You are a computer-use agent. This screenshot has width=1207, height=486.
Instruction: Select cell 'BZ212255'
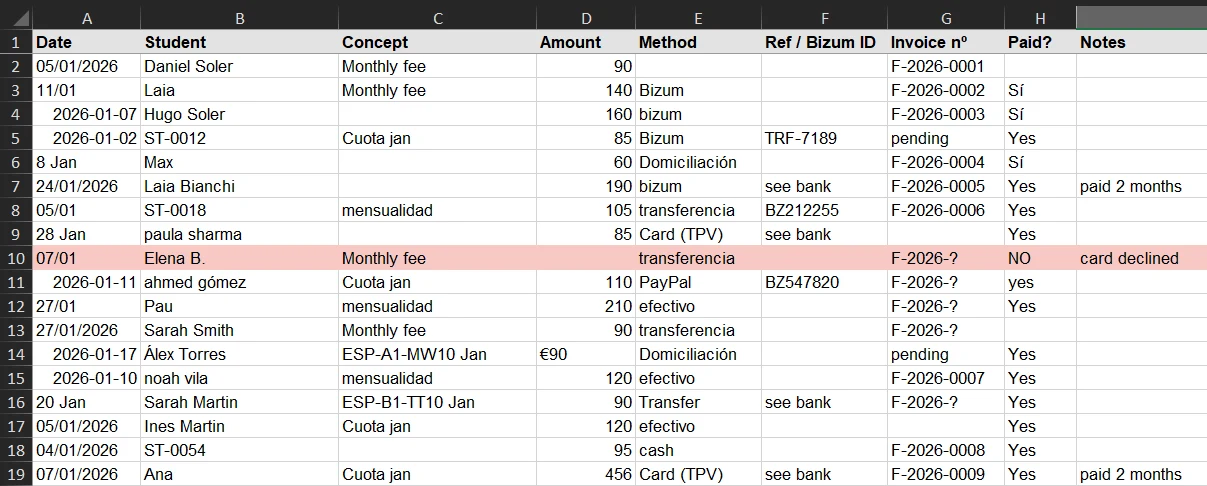[824, 210]
